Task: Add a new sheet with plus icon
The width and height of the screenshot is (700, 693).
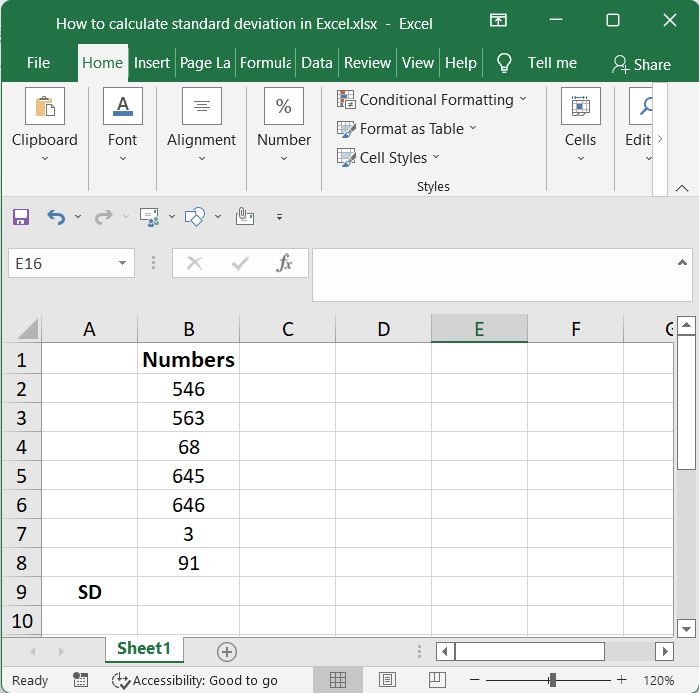Action: point(227,651)
